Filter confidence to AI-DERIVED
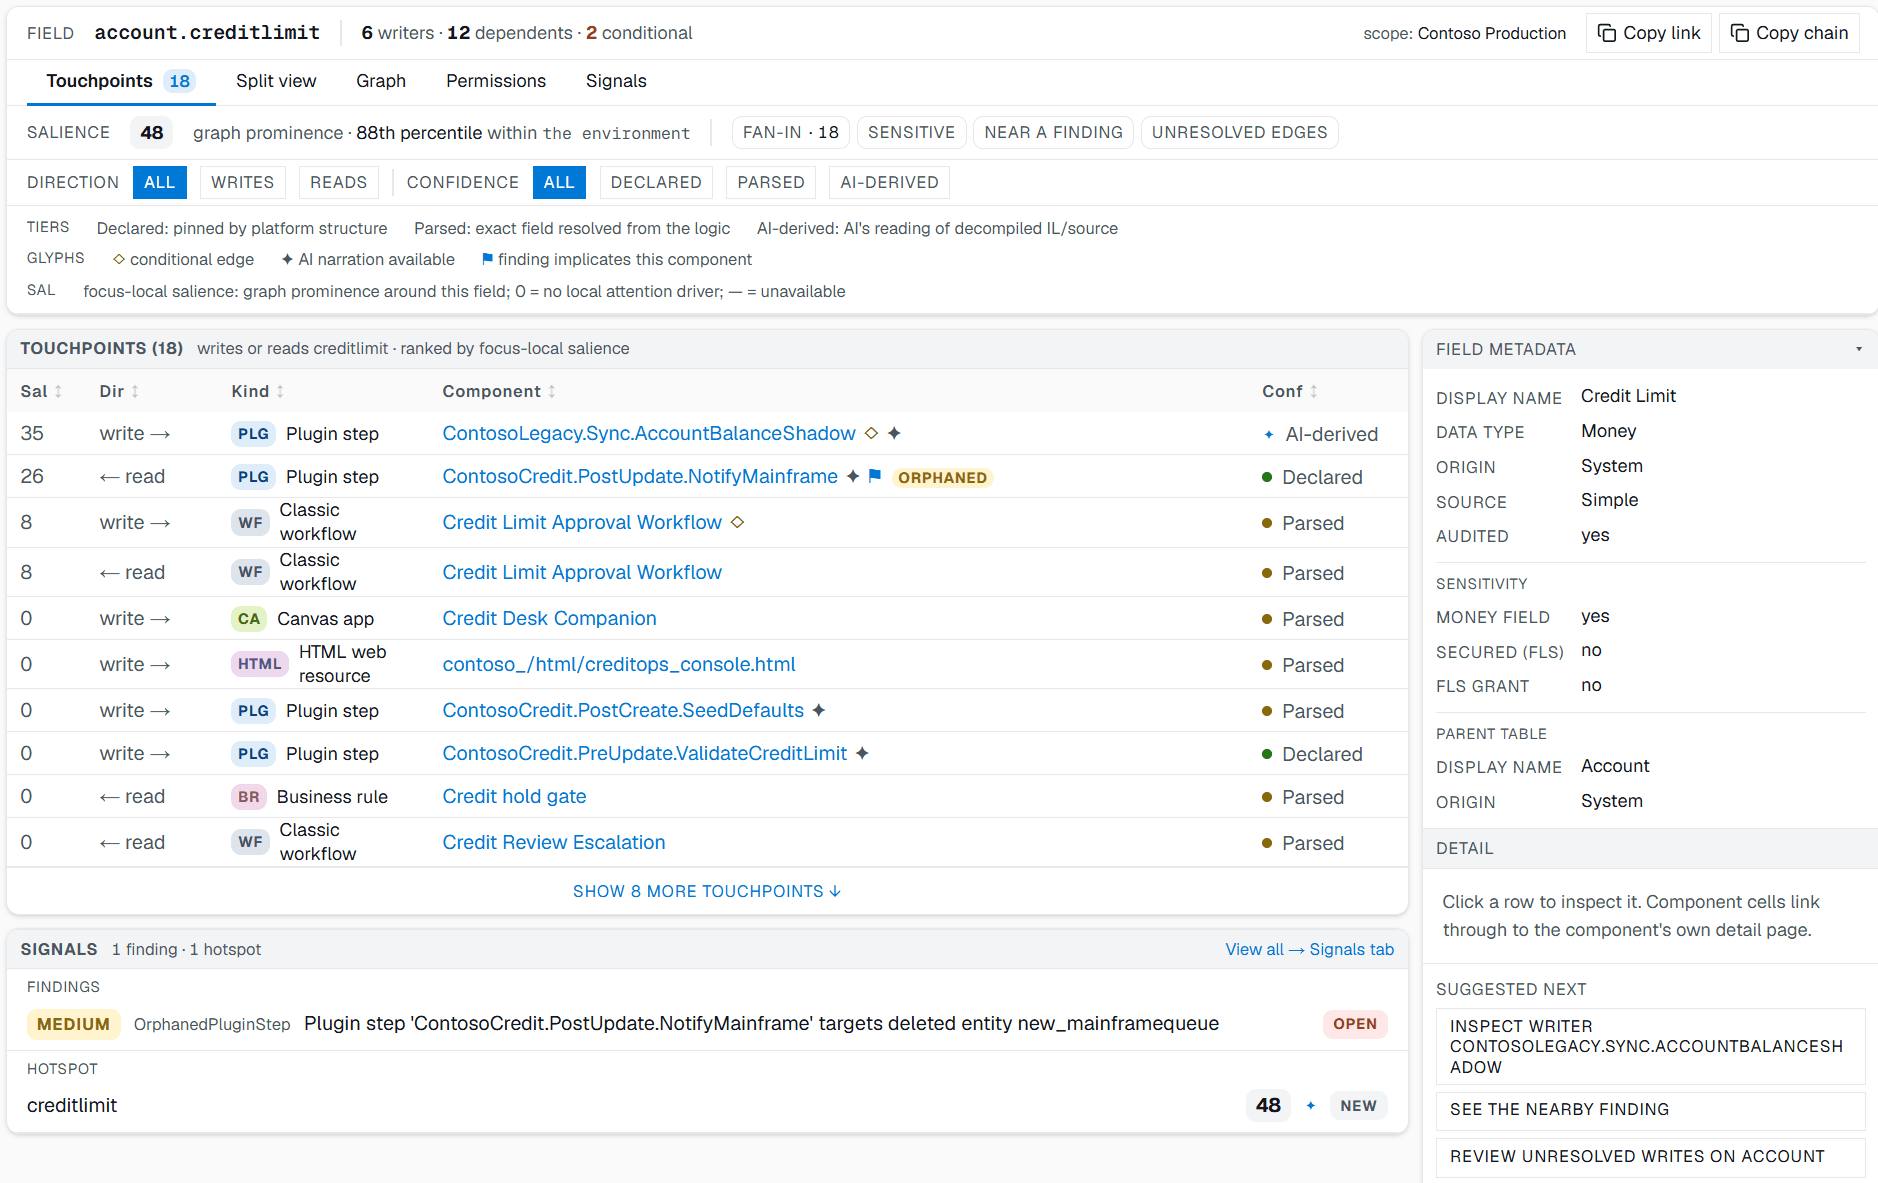This screenshot has width=1878, height=1183. (x=890, y=182)
